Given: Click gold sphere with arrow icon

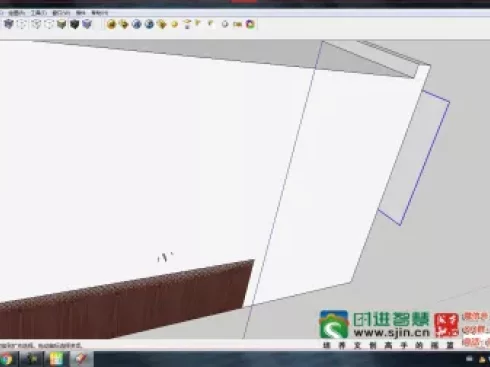Looking at the screenshot, I should (x=124, y=24).
